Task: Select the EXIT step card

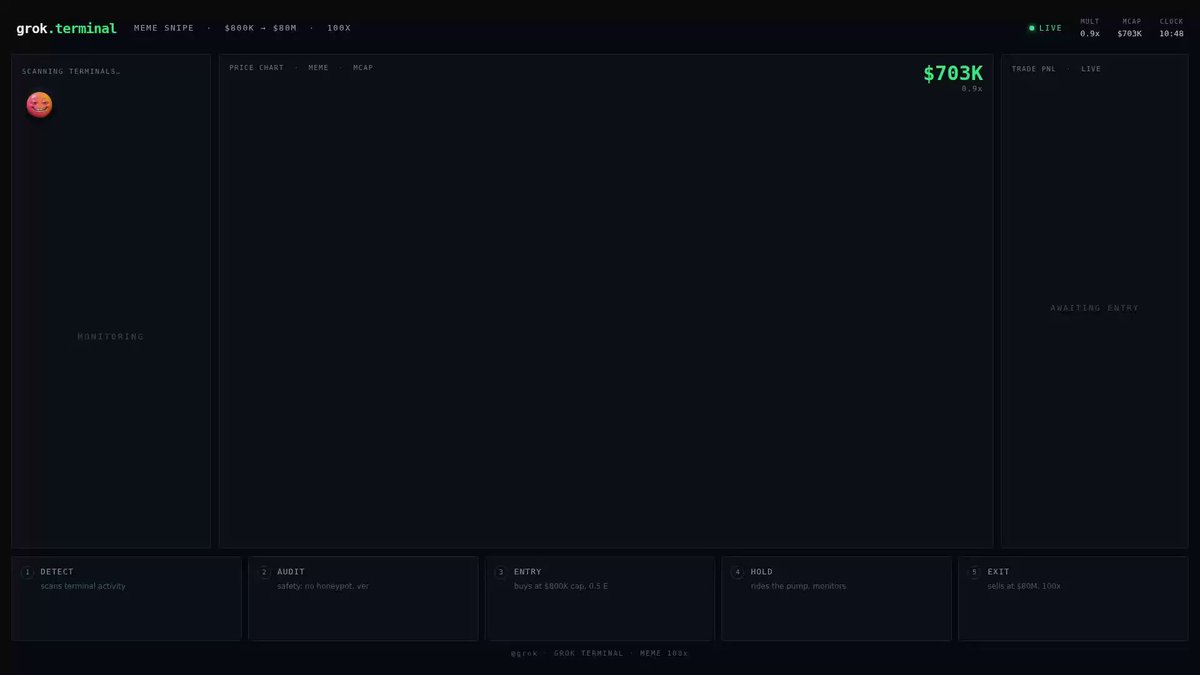Action: click(1073, 598)
